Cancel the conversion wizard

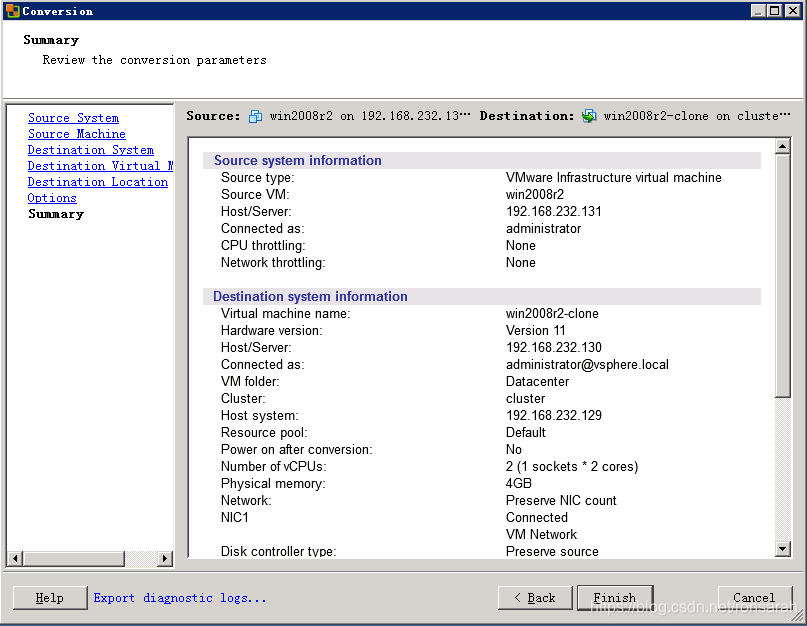coord(755,598)
